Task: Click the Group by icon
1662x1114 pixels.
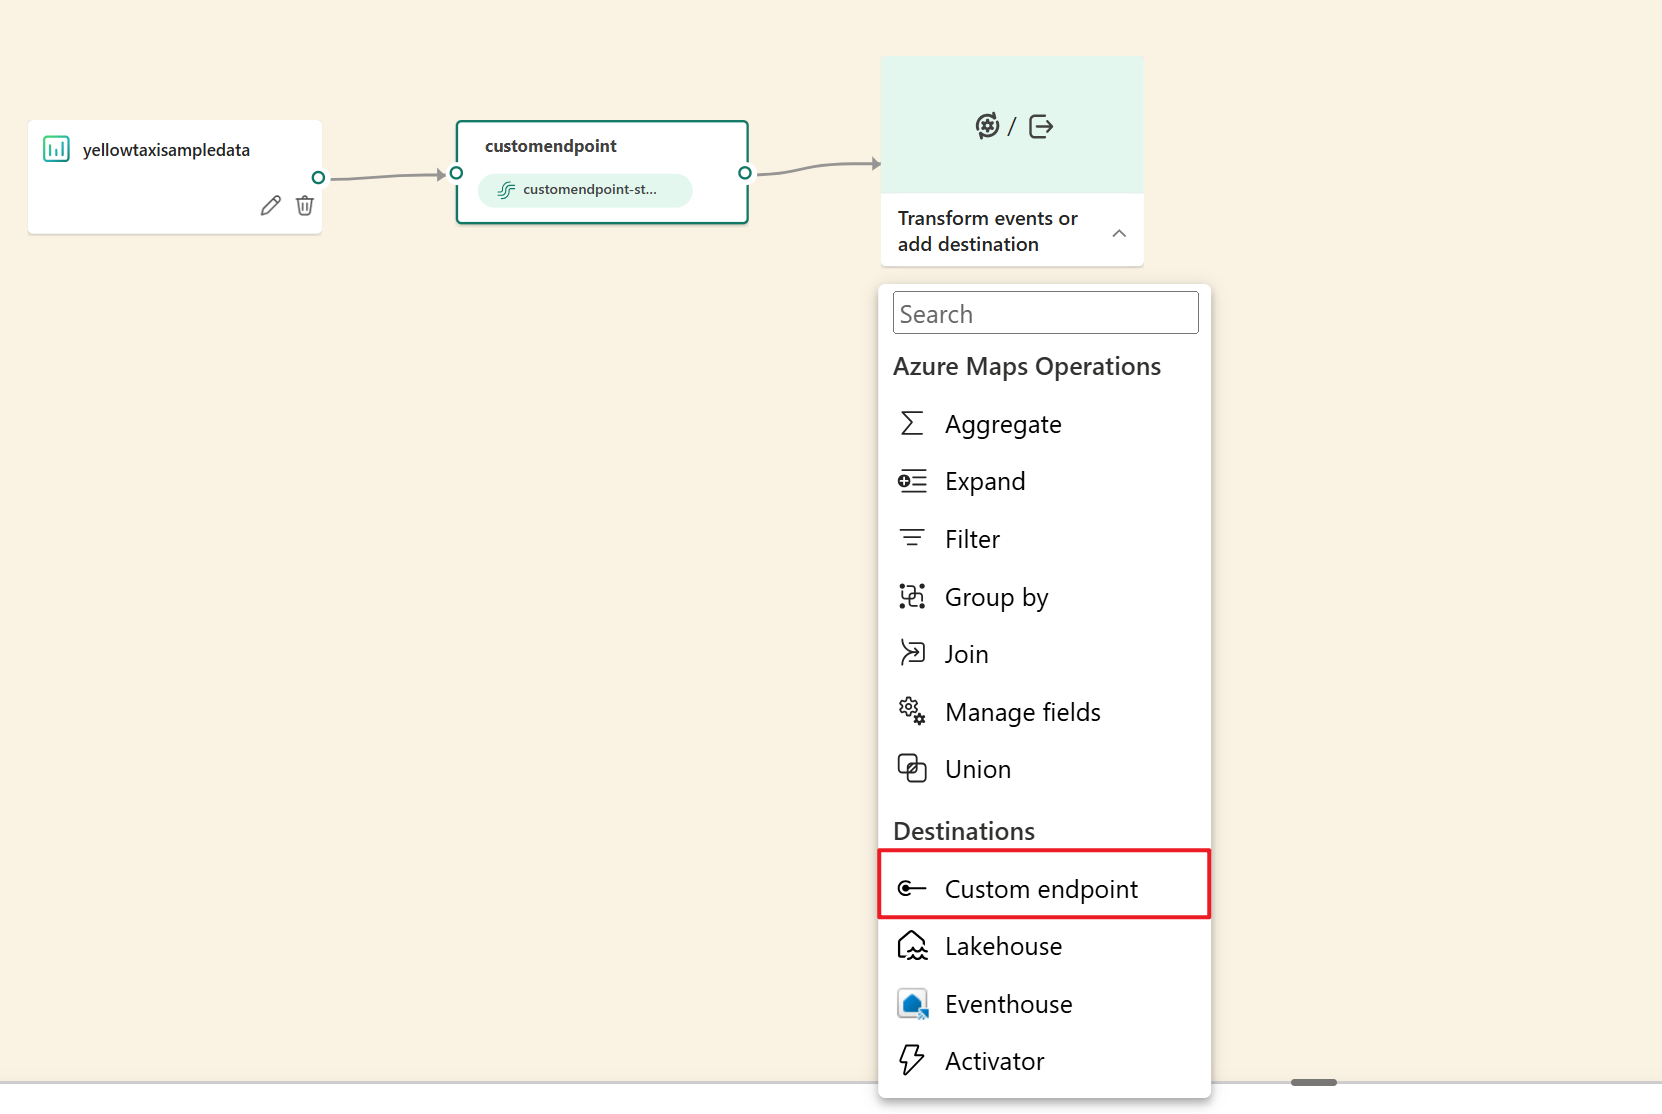Action: pyautogui.click(x=912, y=597)
